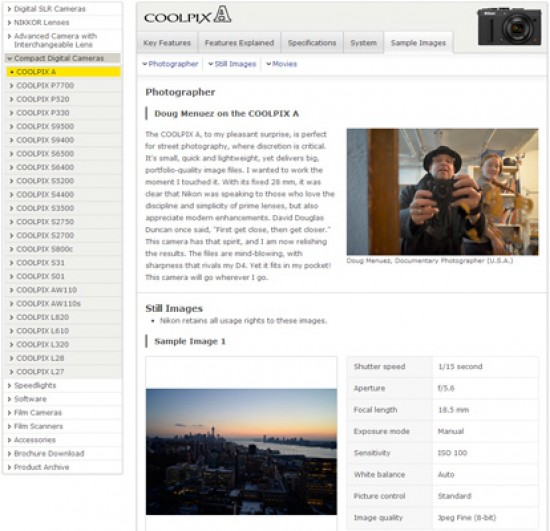Open COOLPIX S9400 in the sidebar

tap(63, 140)
